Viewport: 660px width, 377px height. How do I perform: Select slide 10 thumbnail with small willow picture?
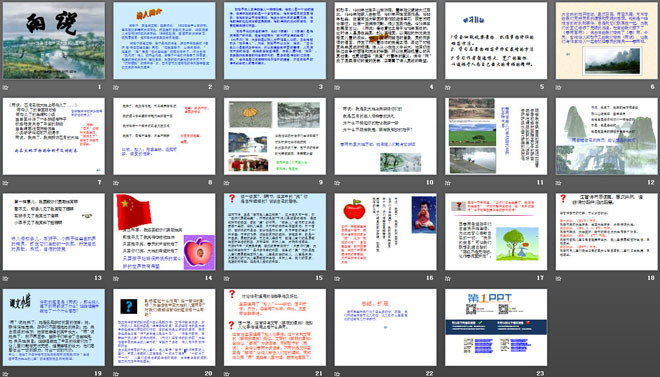pos(386,136)
